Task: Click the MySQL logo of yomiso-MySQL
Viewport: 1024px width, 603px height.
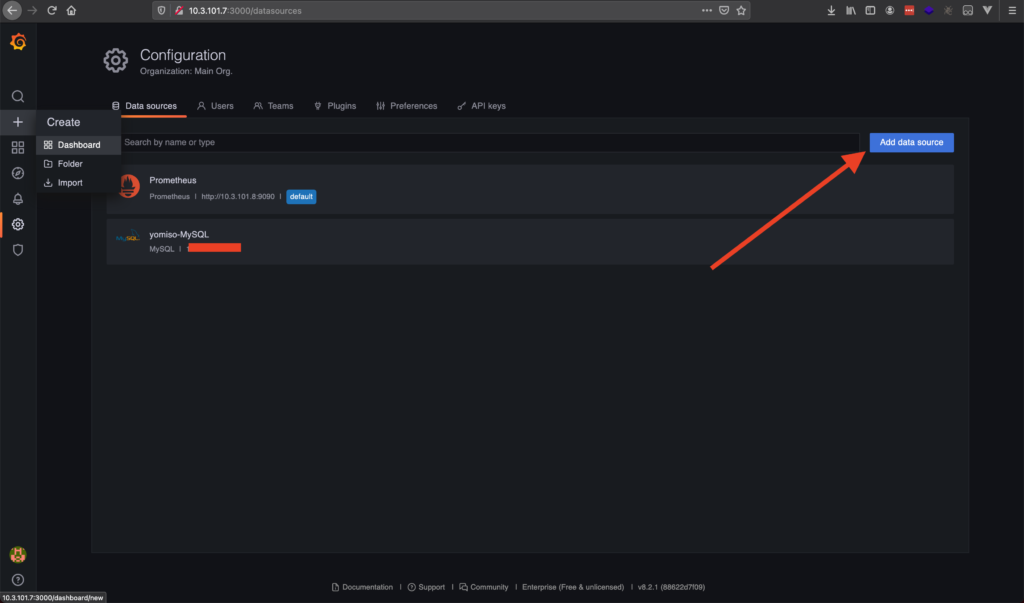Action: click(x=127, y=238)
